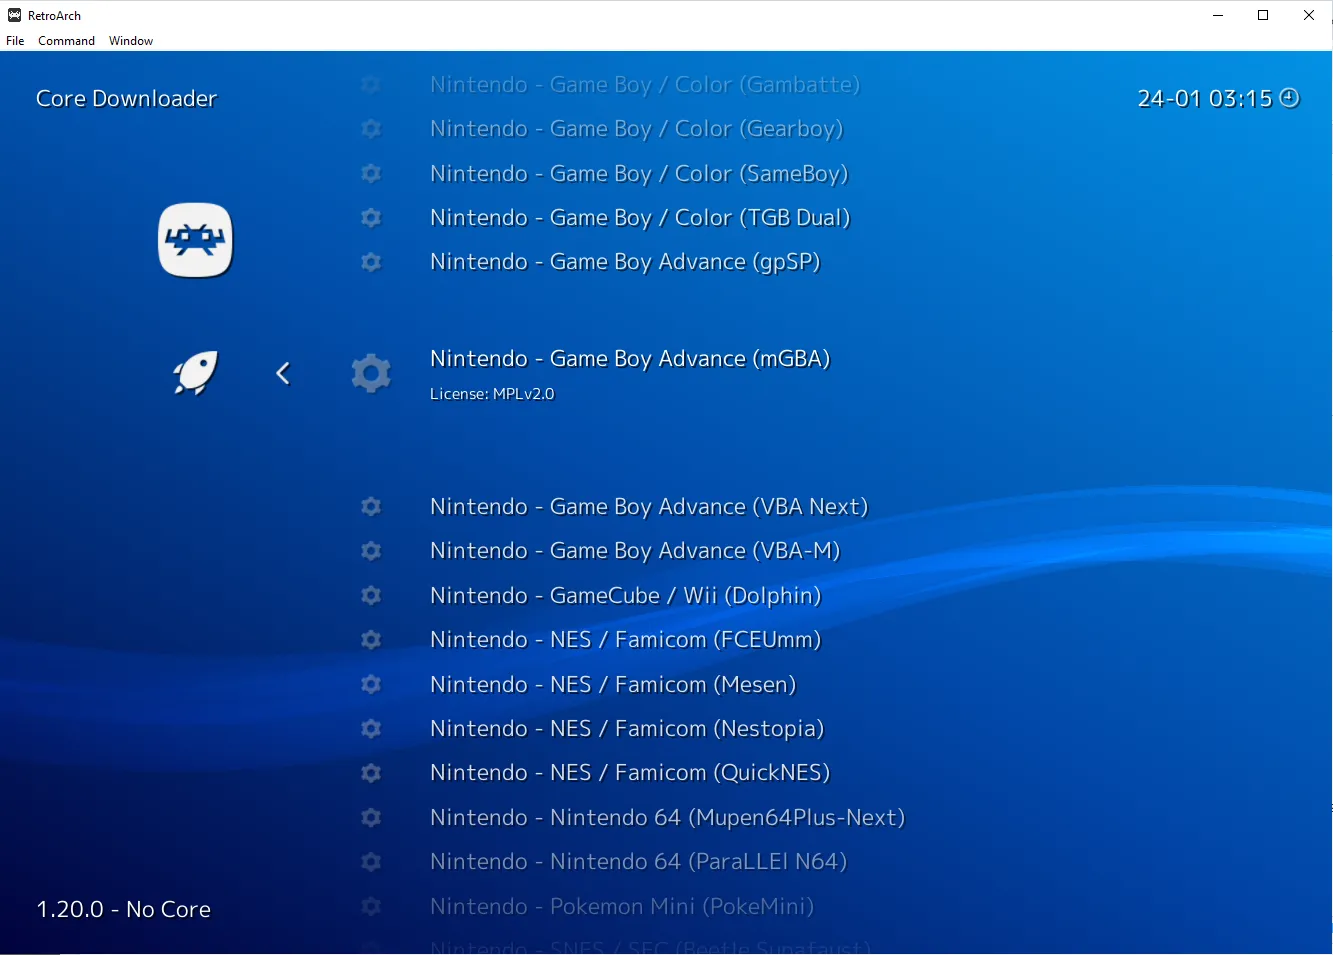Click the gear icon beside Nestopia core
Viewport: 1333px width, 955px height.
point(371,728)
